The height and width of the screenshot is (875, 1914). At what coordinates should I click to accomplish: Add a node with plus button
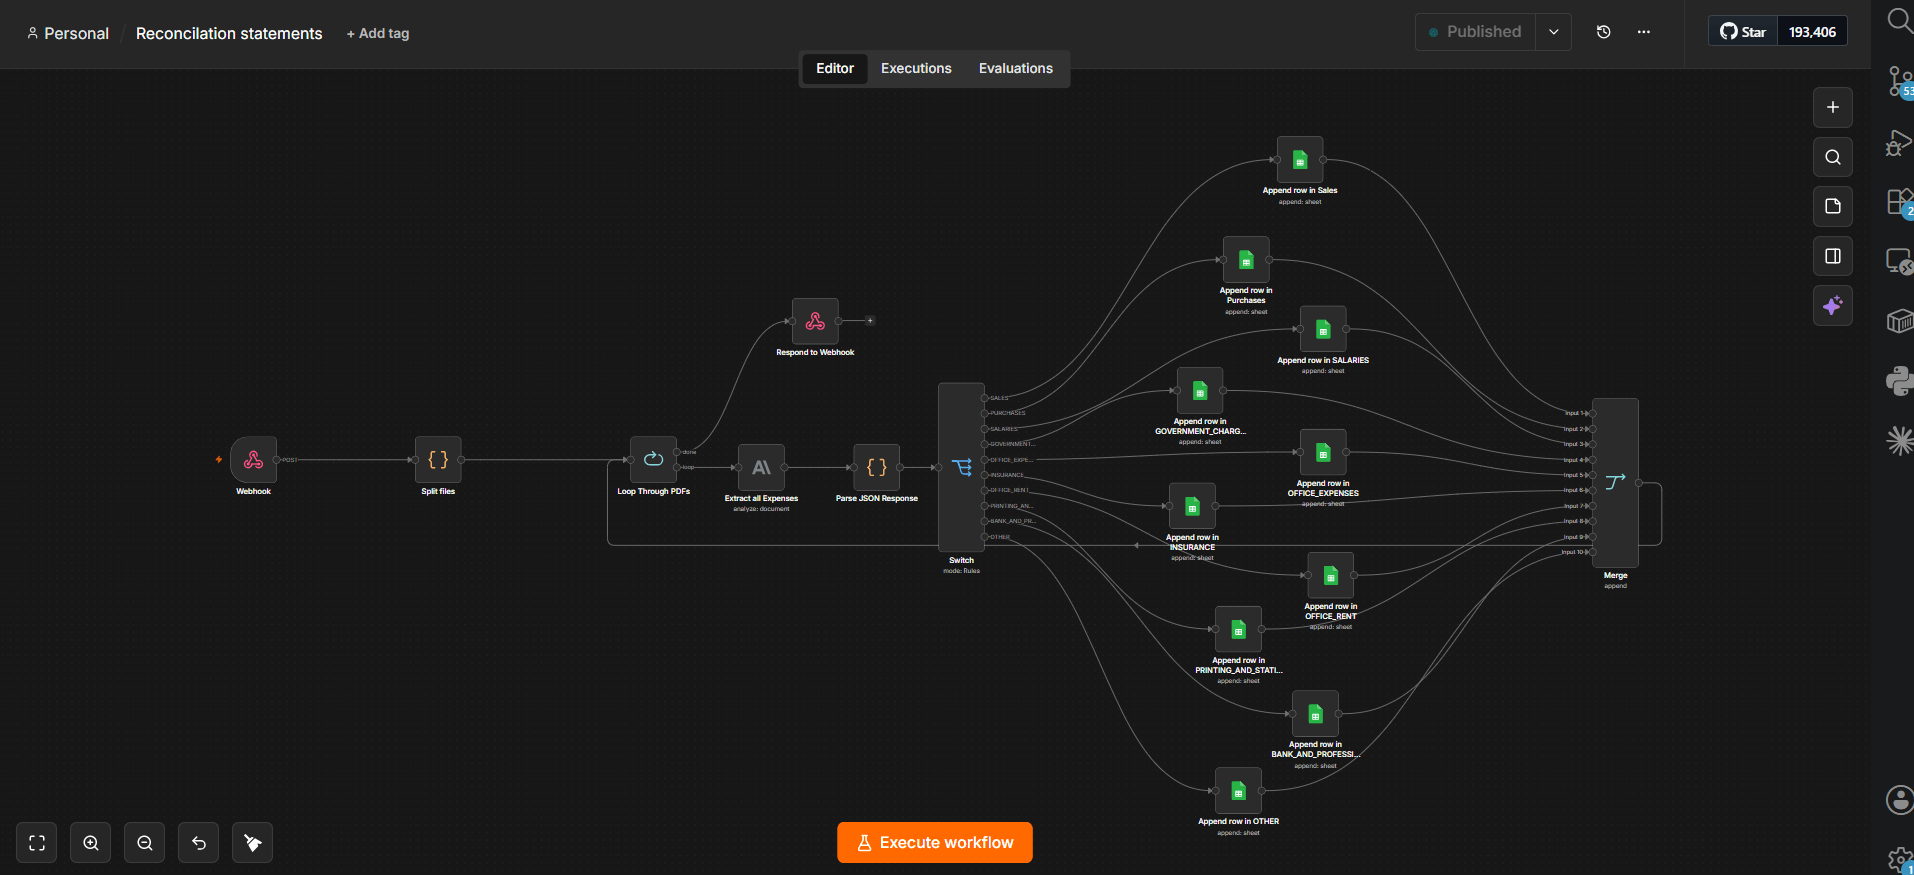coord(1833,107)
